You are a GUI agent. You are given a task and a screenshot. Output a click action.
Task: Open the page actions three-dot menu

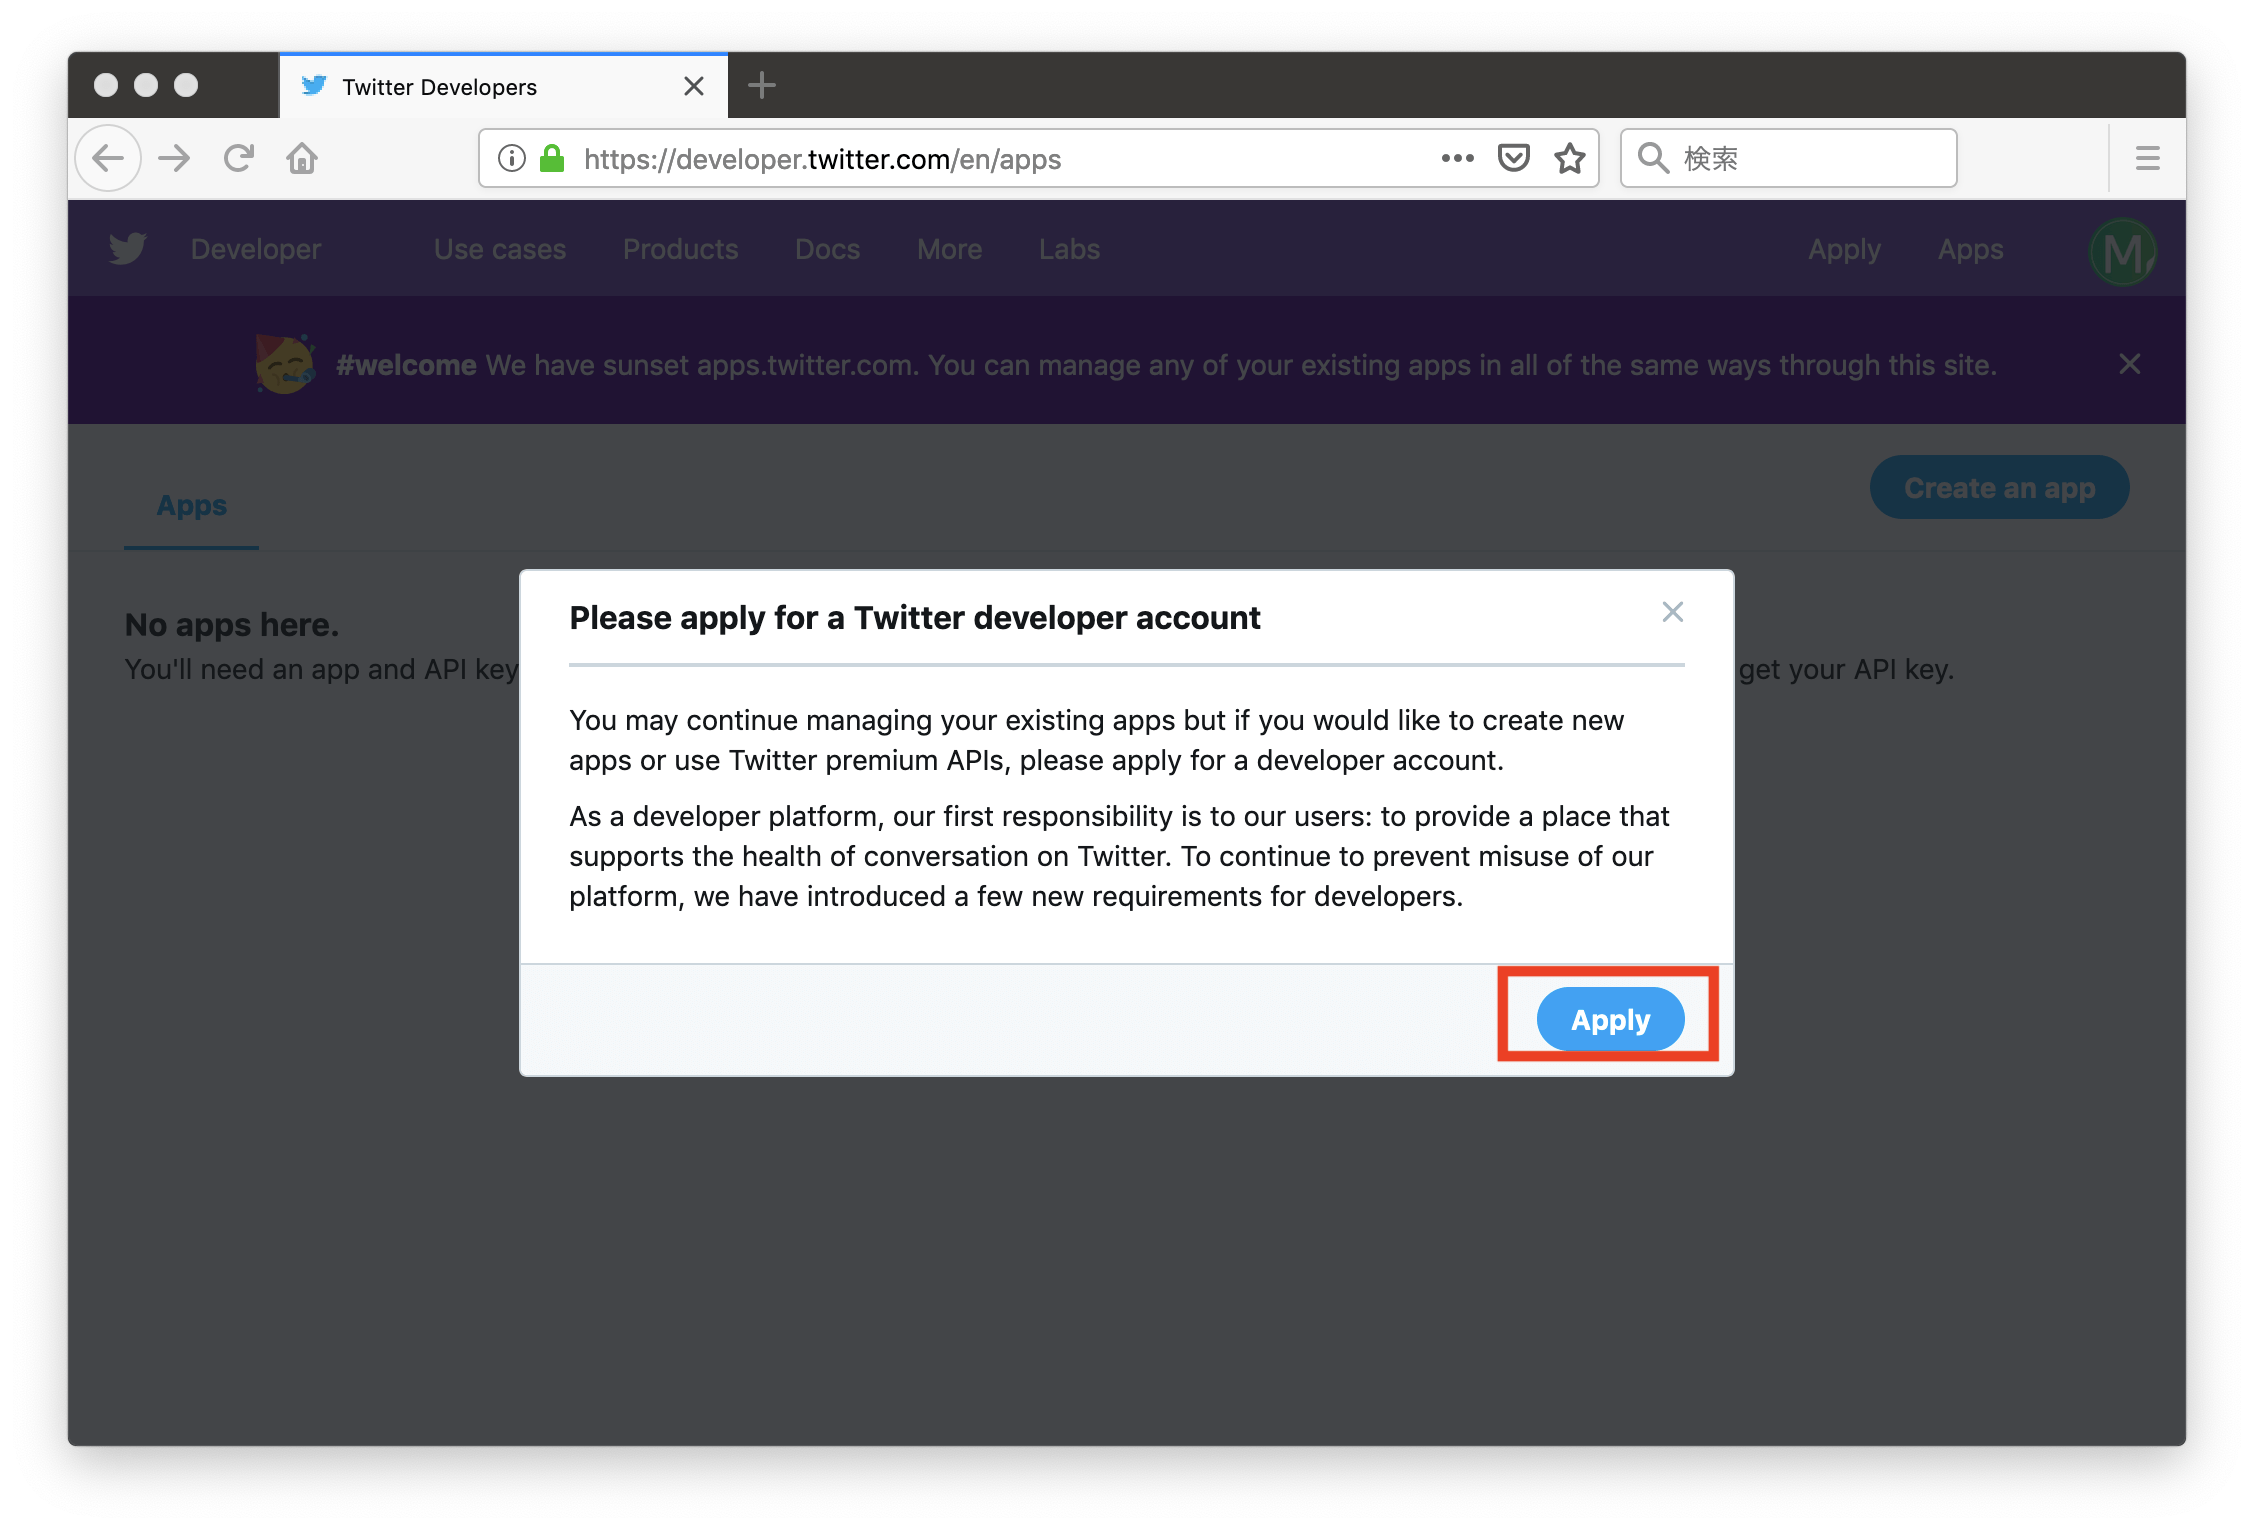click(1457, 158)
